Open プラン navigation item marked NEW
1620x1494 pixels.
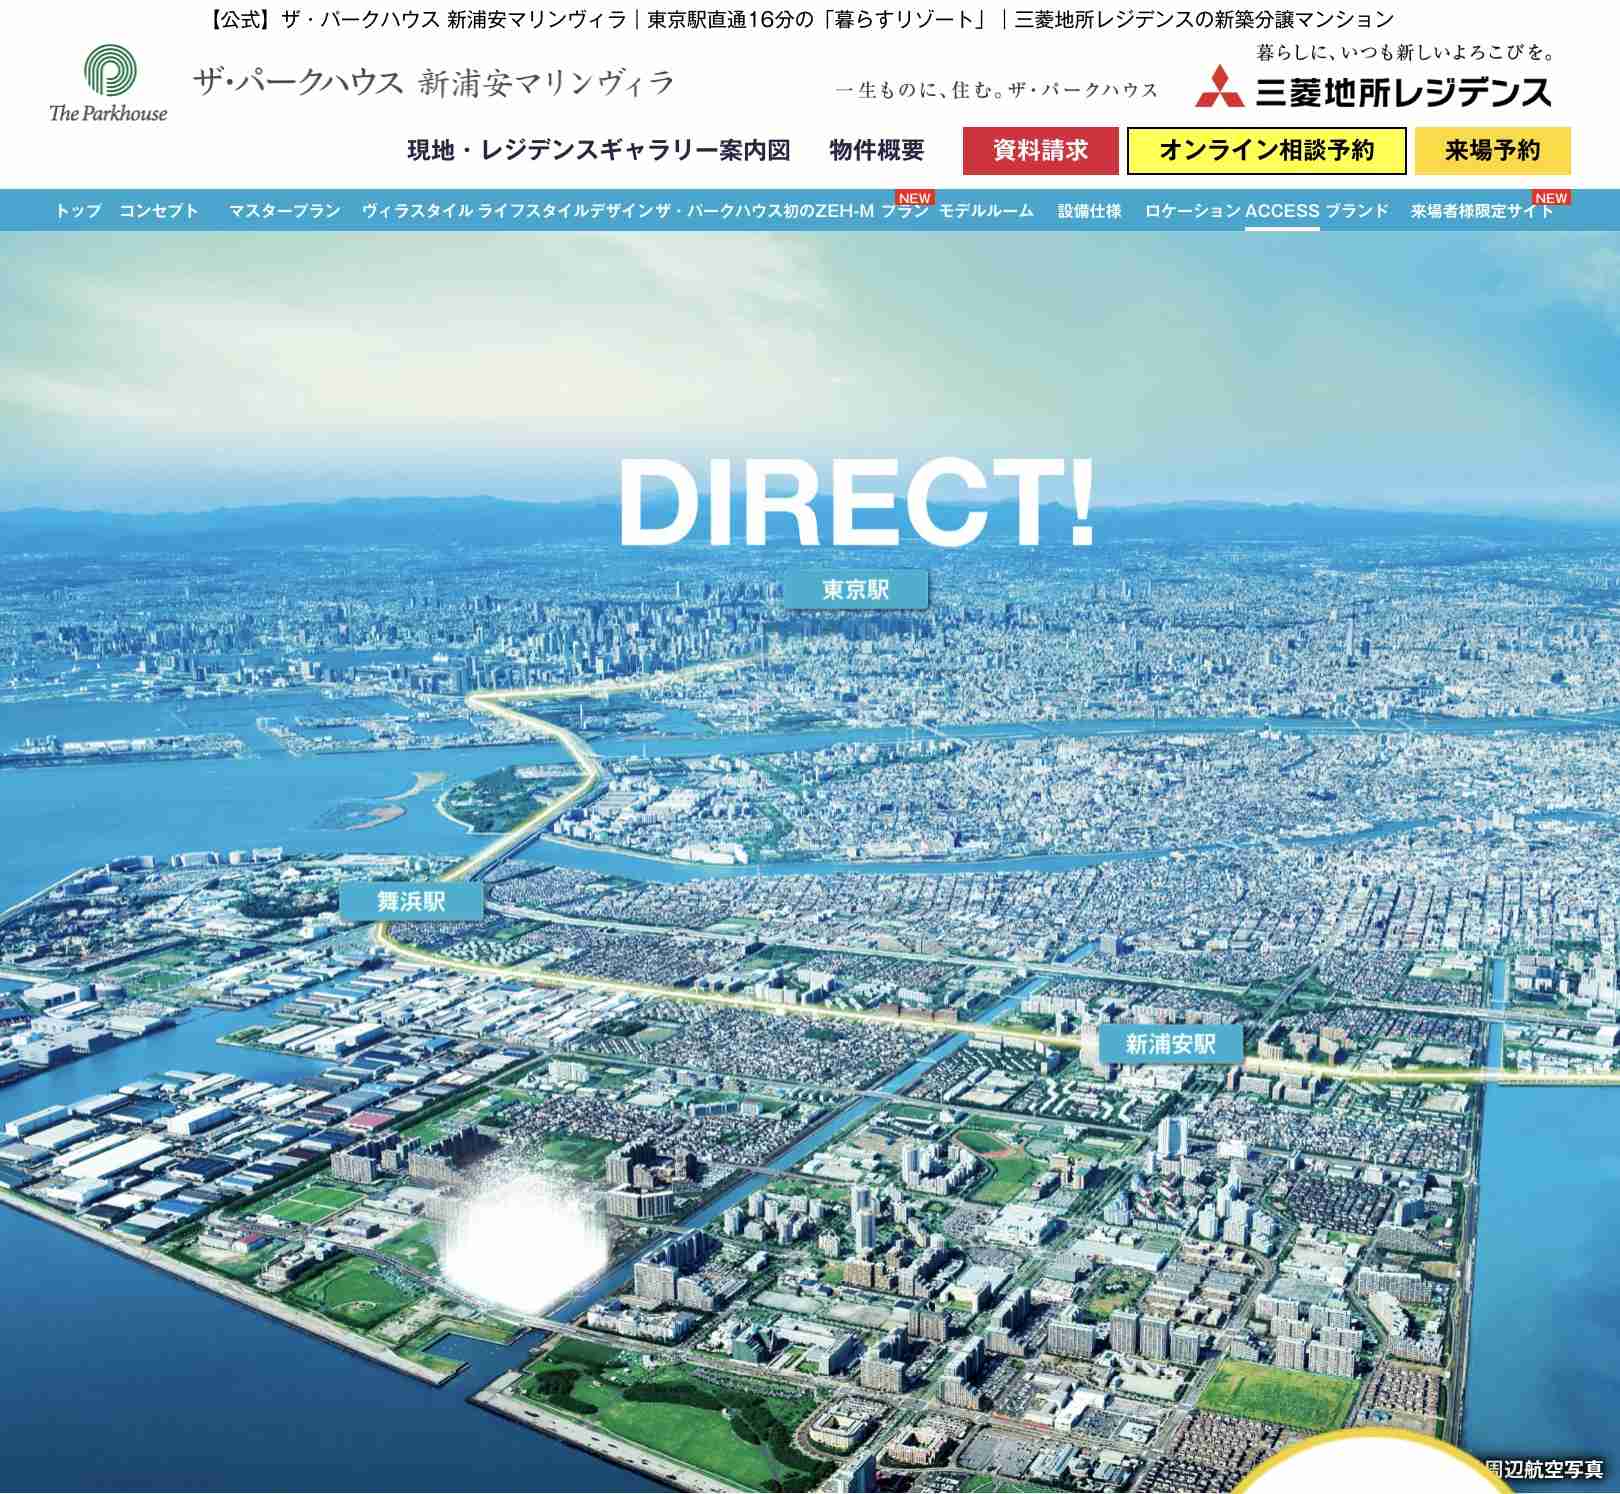906,211
